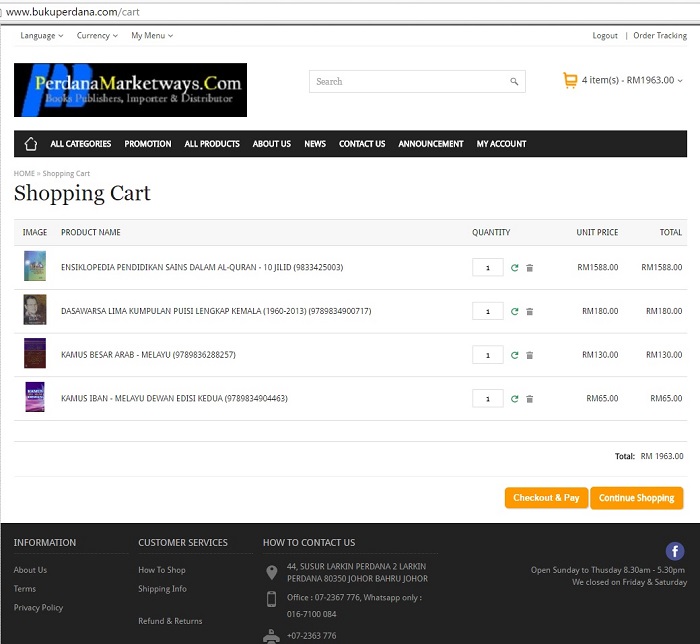
Task: Focus quantity field for Ensiklopedia Pendidikan Sains
Action: 488,268
